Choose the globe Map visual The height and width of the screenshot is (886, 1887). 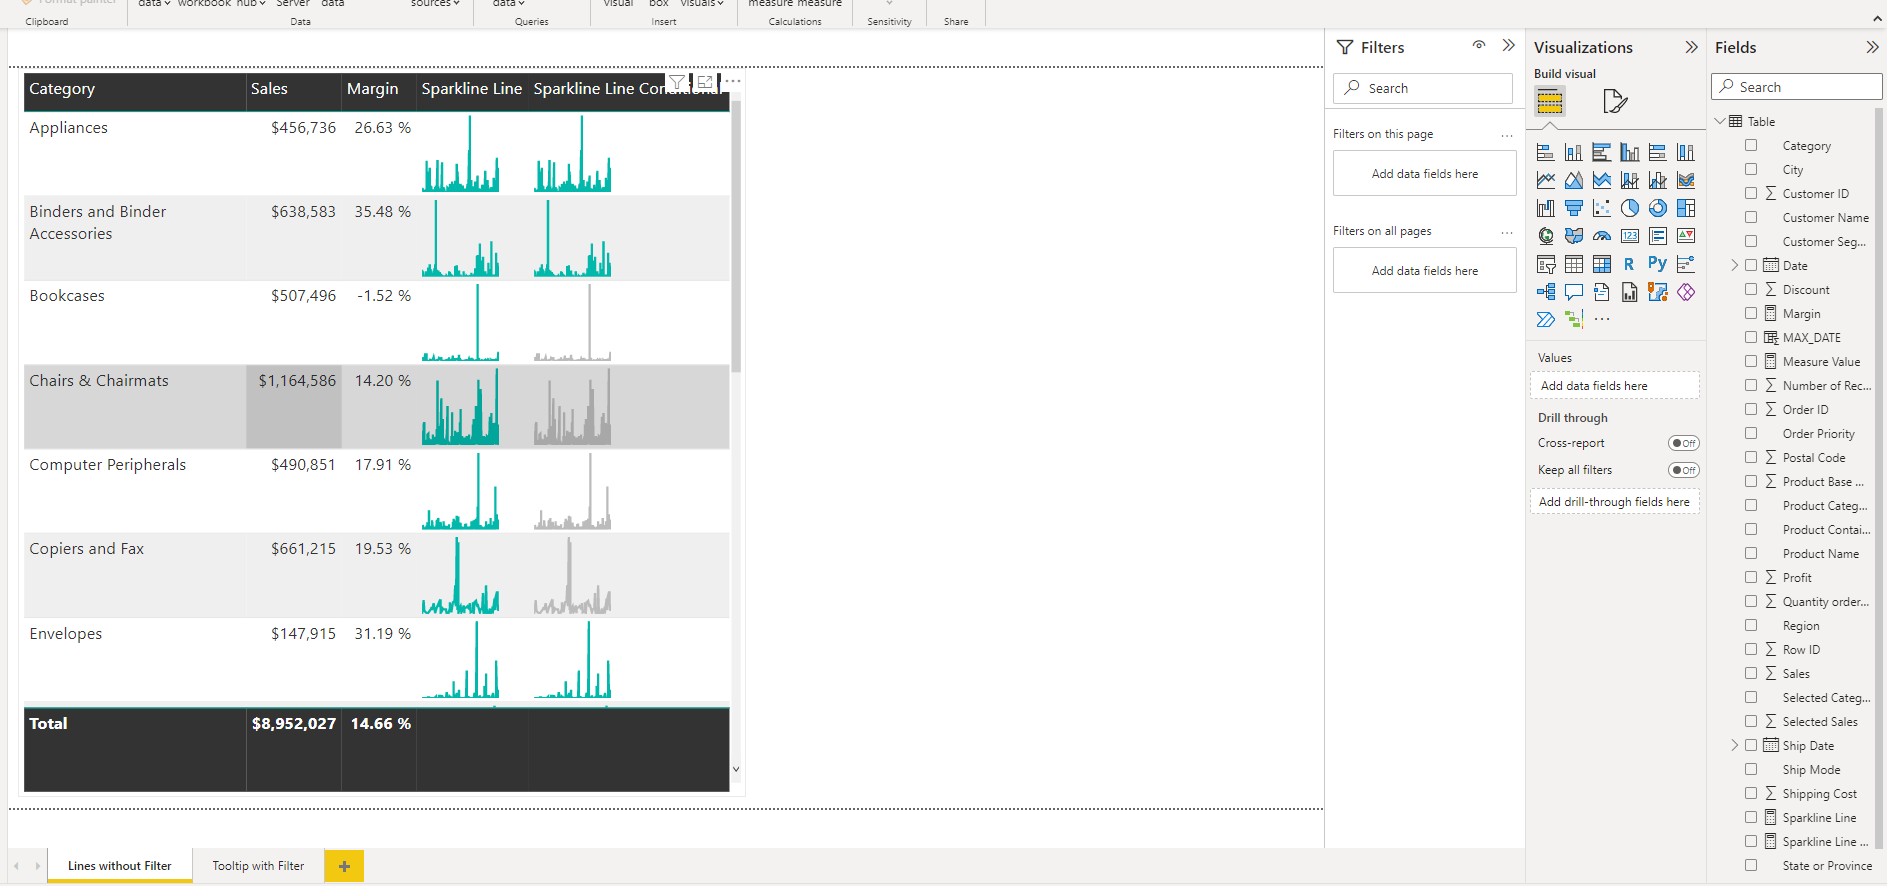1546,236
